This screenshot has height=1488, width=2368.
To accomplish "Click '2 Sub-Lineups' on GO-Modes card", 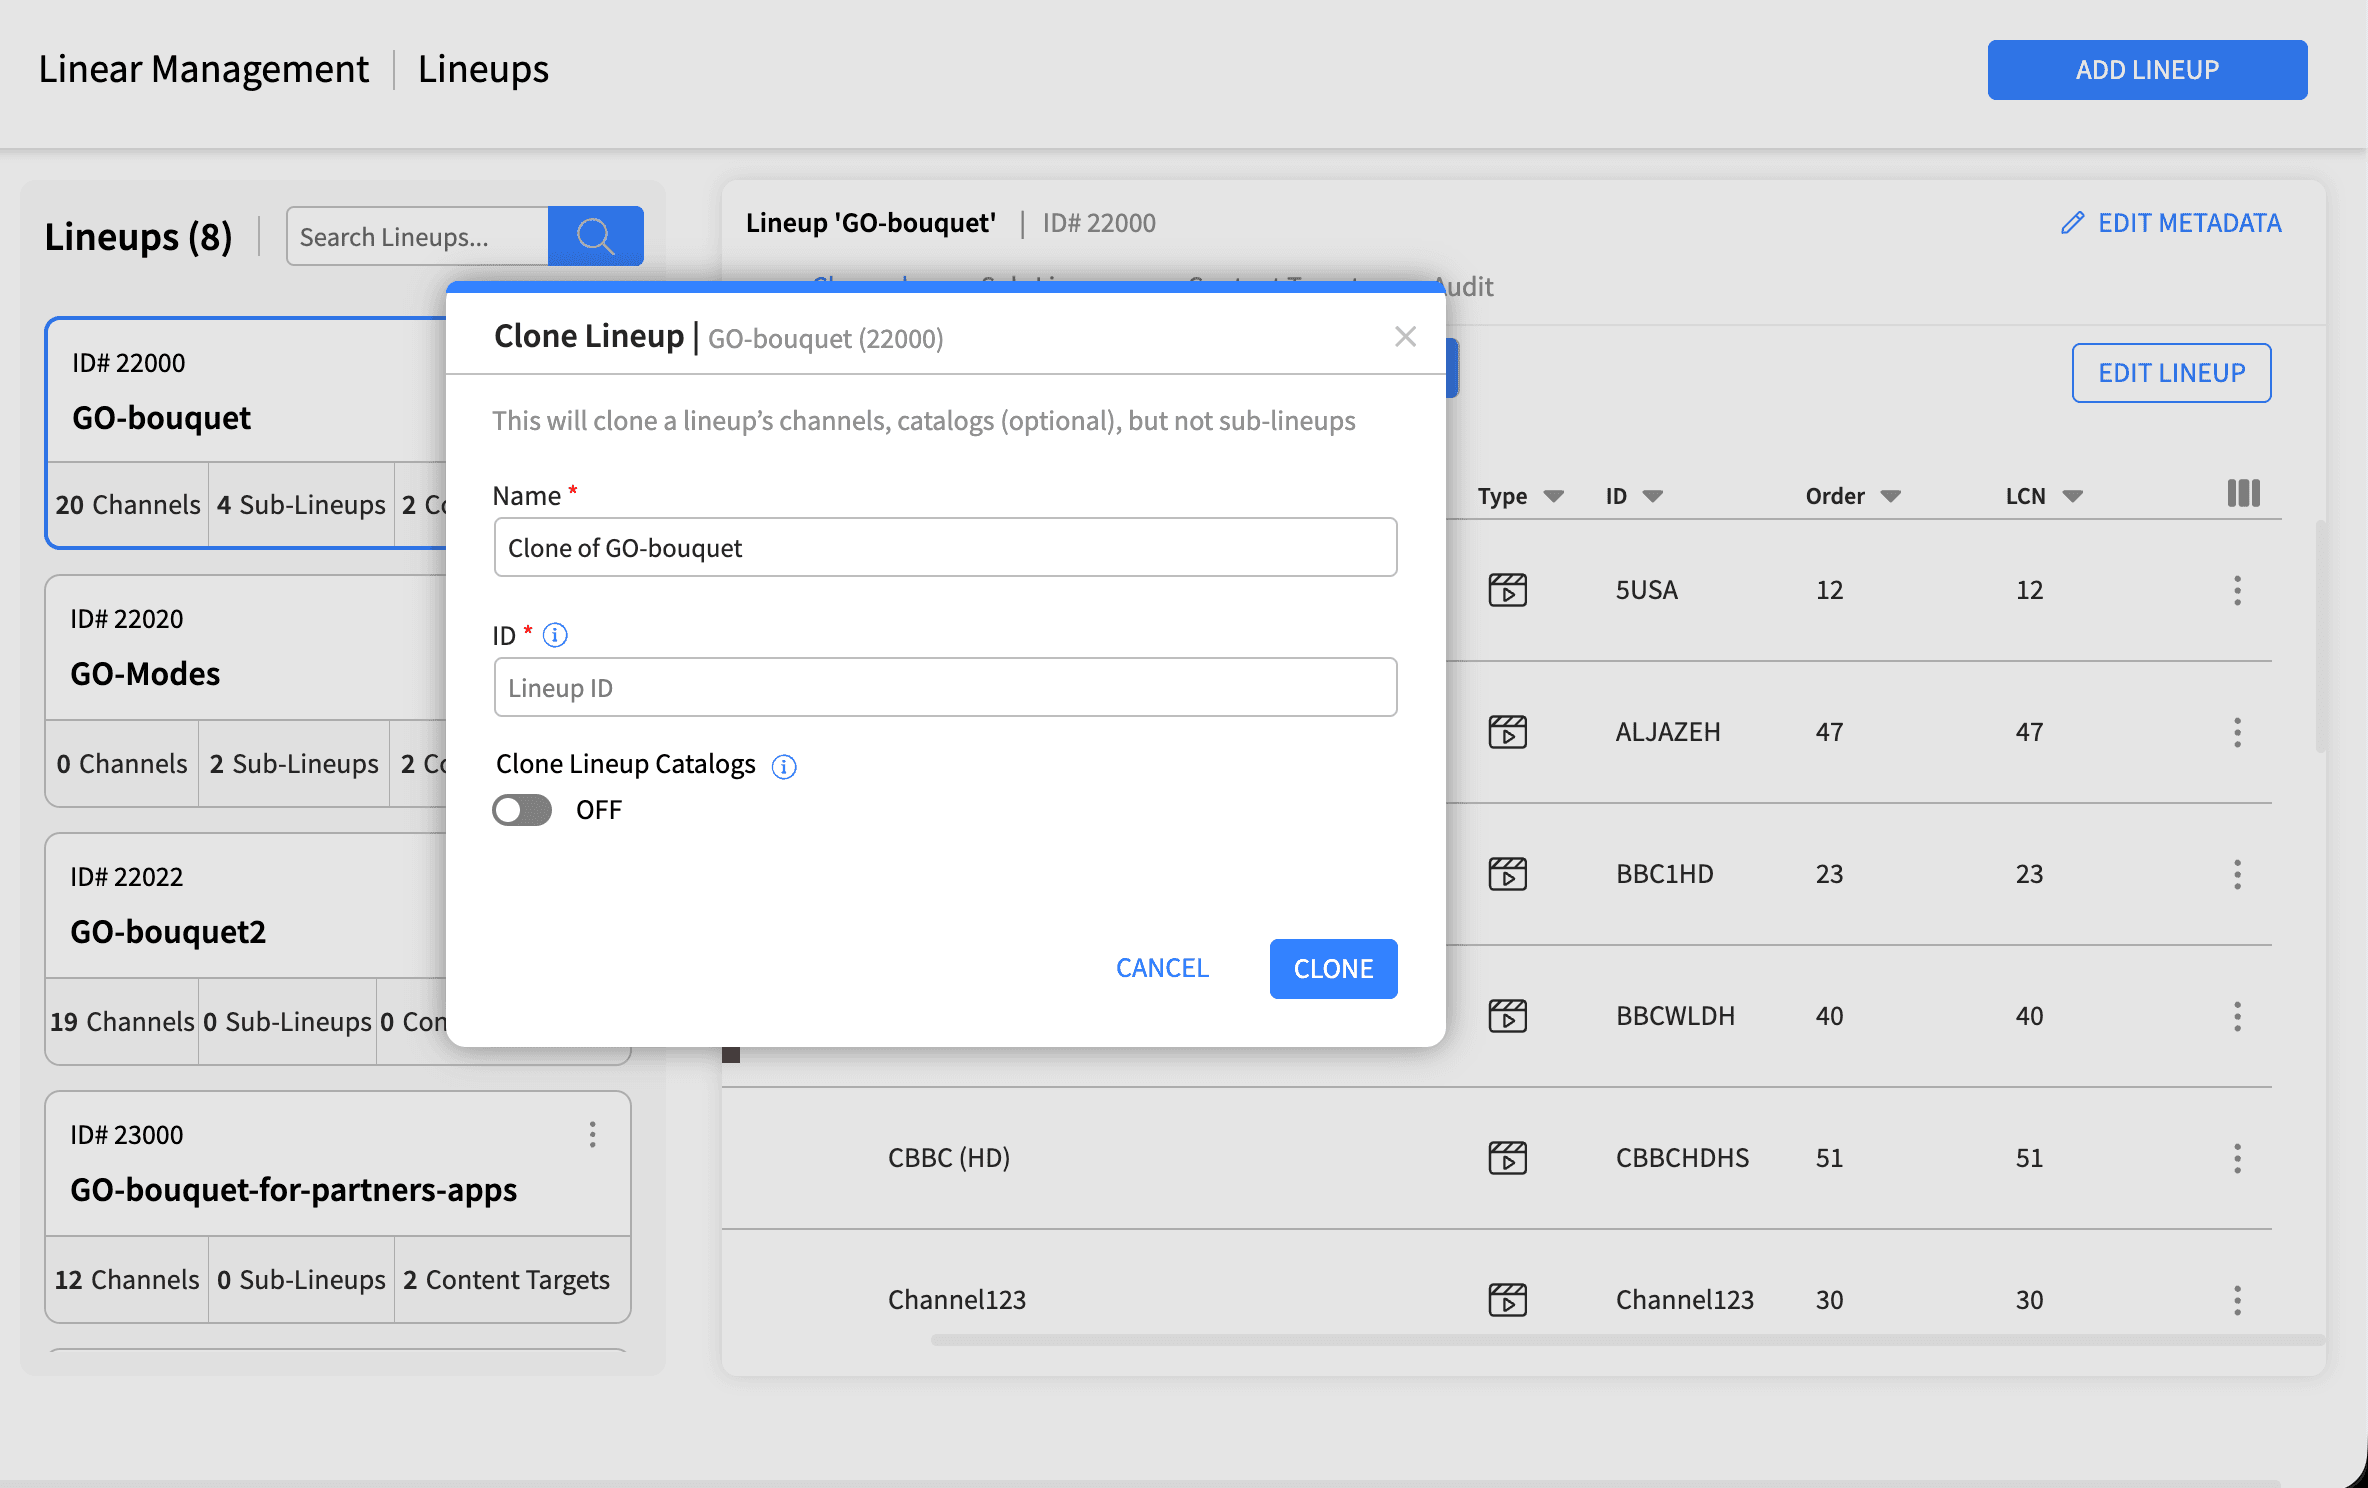I will [294, 764].
